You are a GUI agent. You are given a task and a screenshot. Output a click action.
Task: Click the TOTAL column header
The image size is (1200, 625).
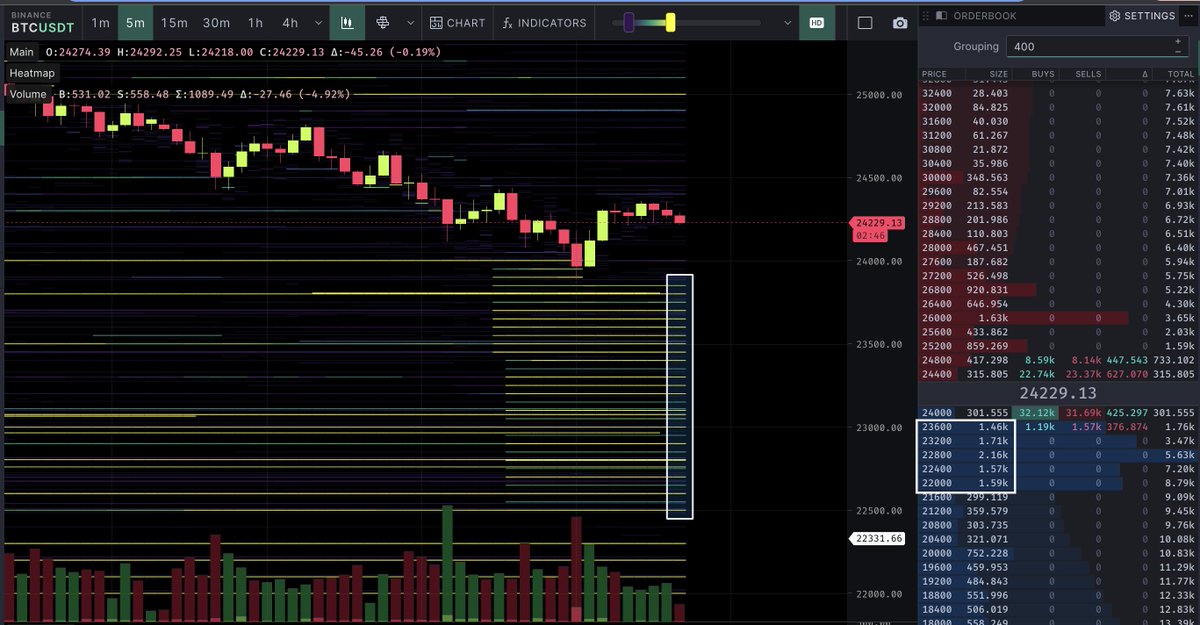pos(1180,74)
